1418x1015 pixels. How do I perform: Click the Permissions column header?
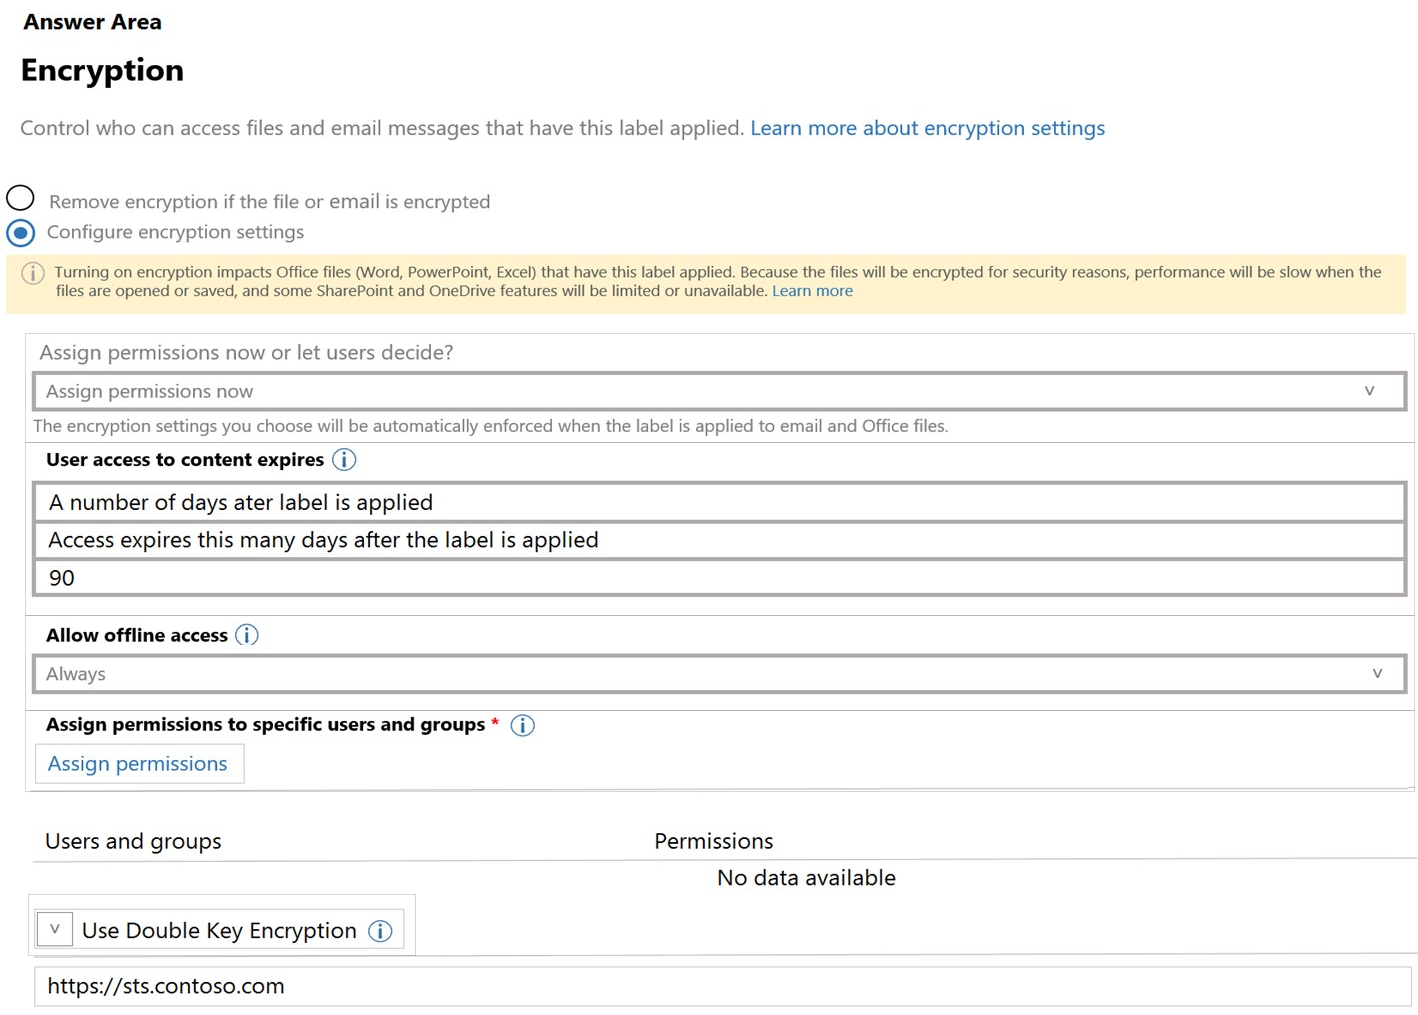pyautogui.click(x=713, y=842)
